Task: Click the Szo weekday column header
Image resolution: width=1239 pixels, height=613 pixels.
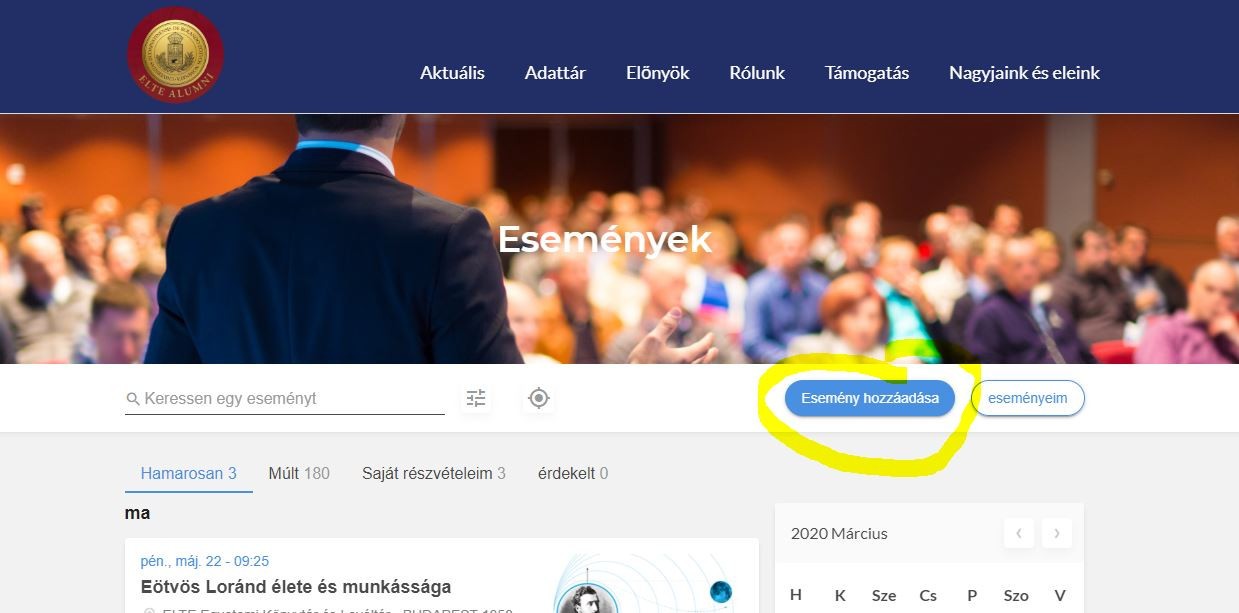Action: tap(1016, 595)
